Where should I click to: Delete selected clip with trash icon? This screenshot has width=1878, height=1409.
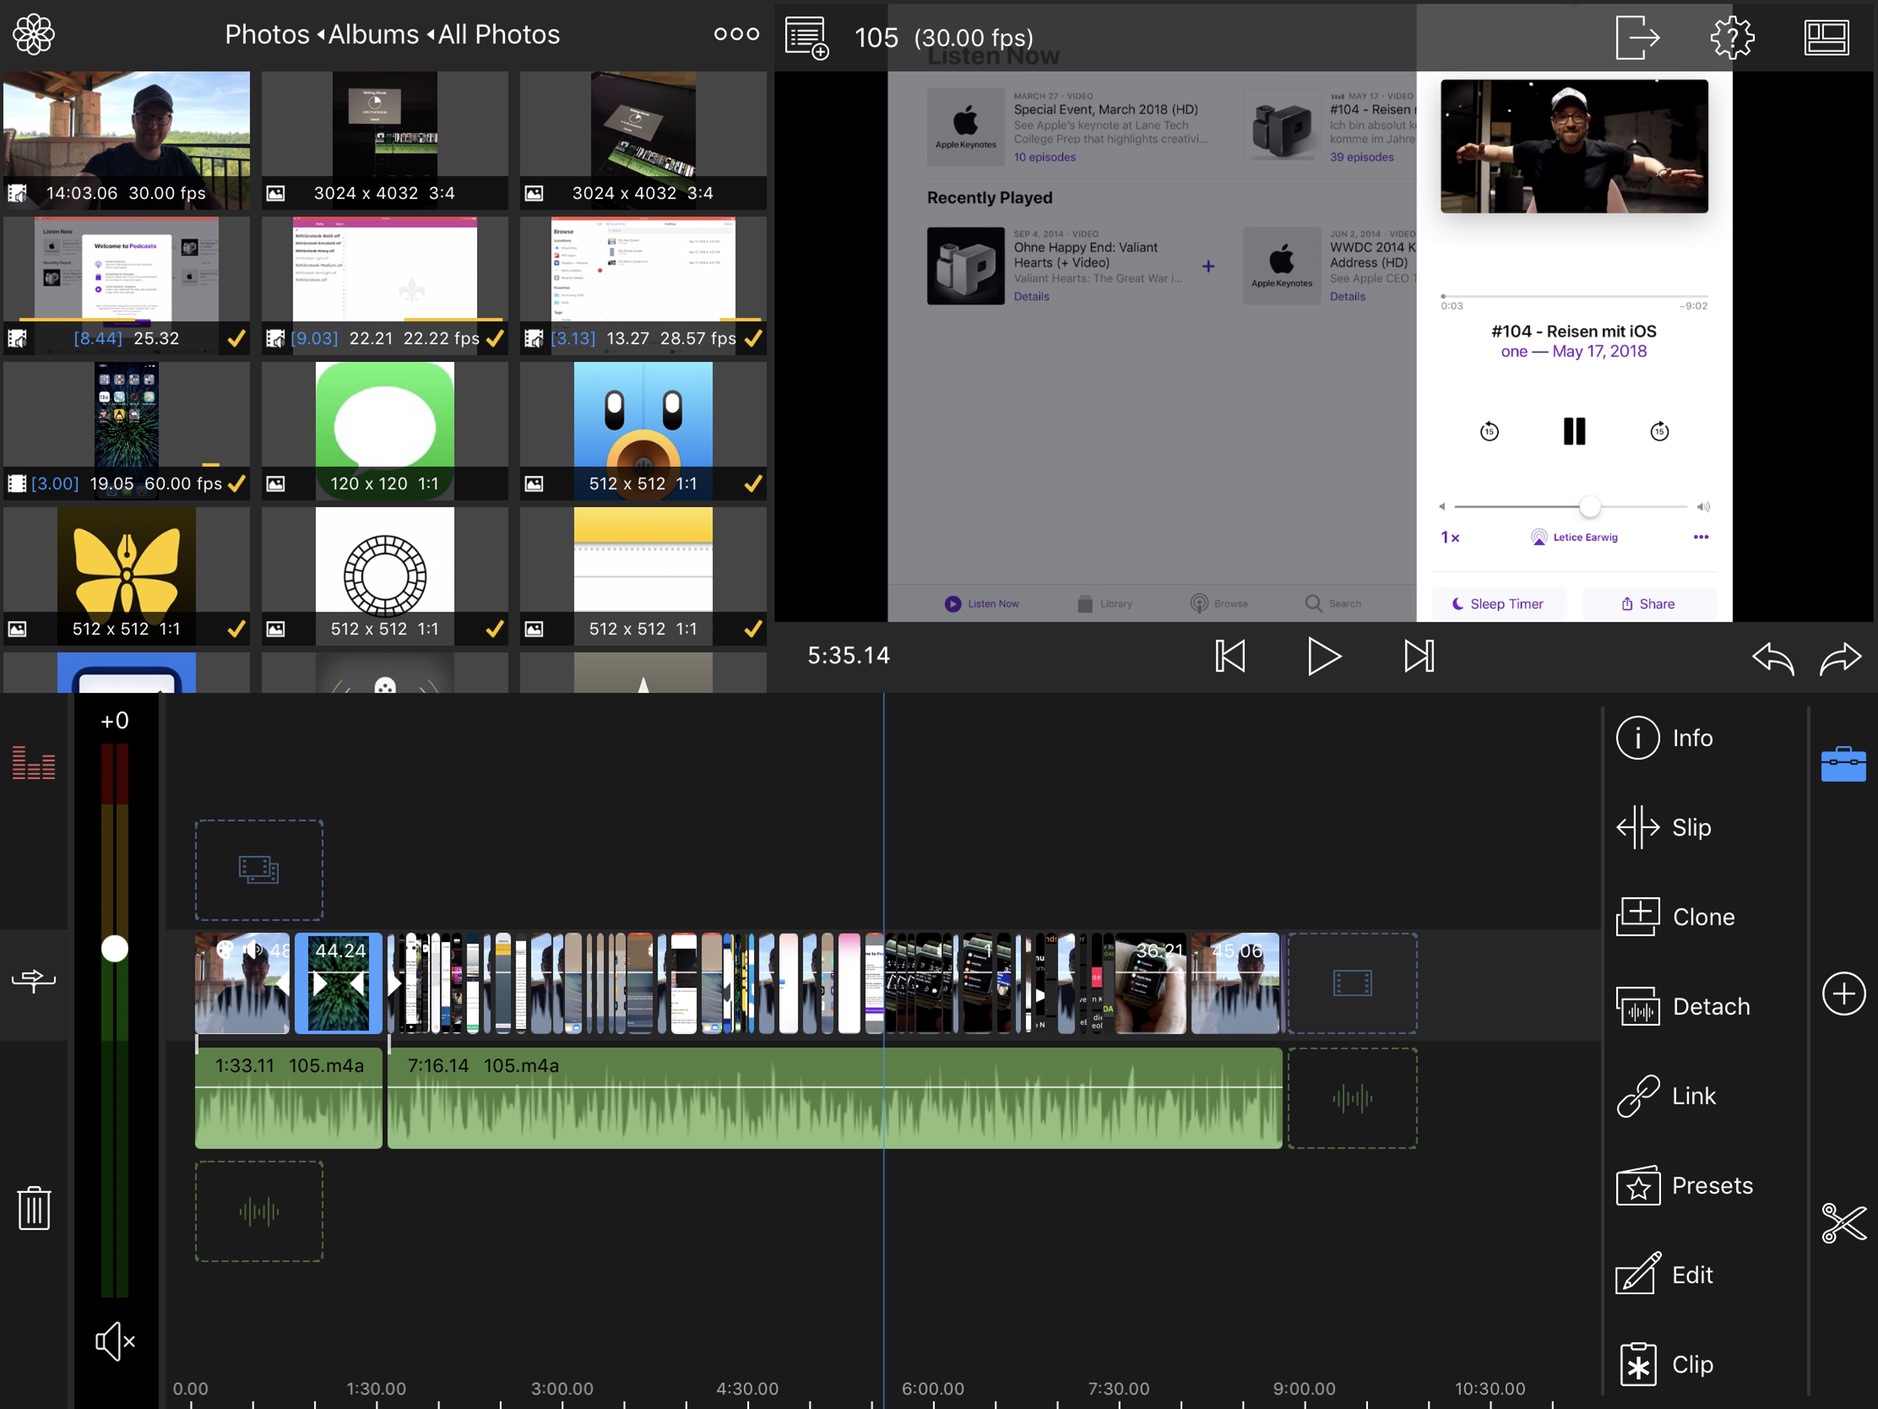(34, 1208)
